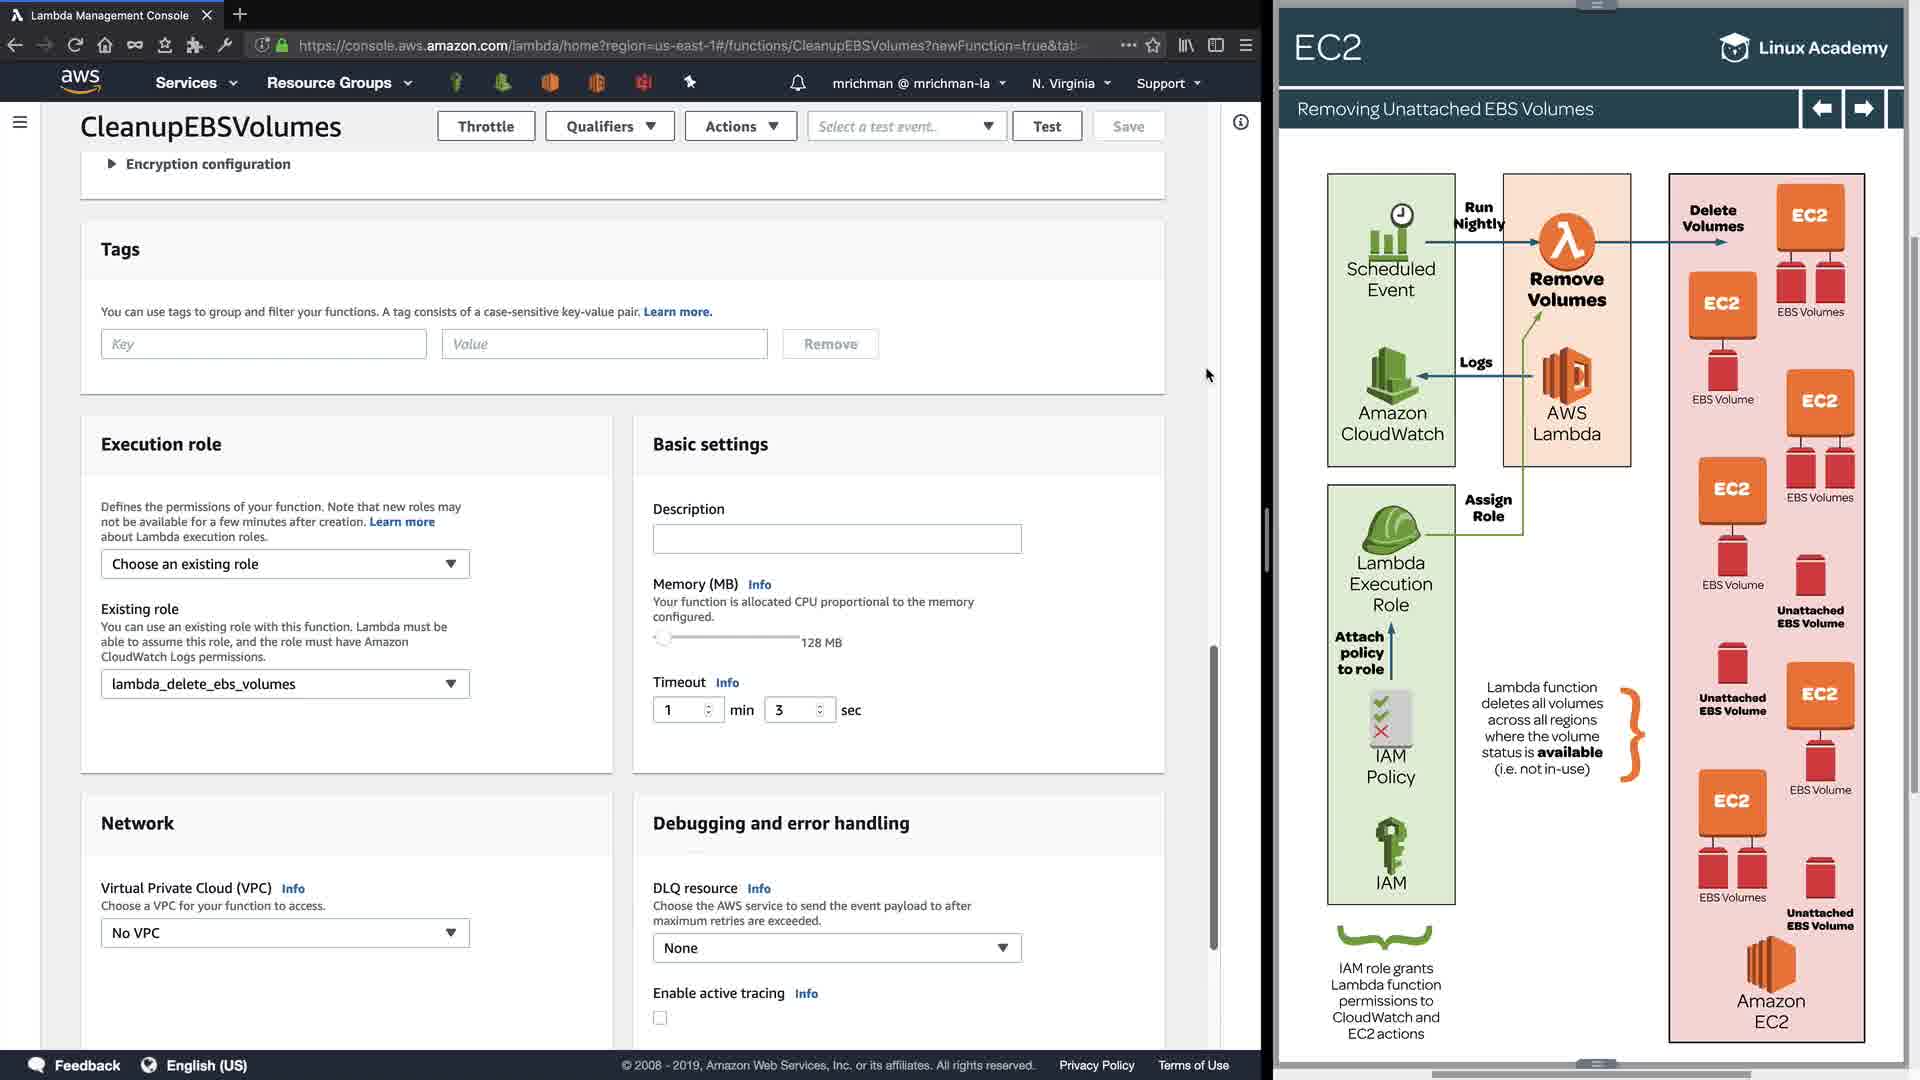Click the pushpin shortcut icon in the AWS nav bar
The image size is (1920, 1080).
[690, 83]
